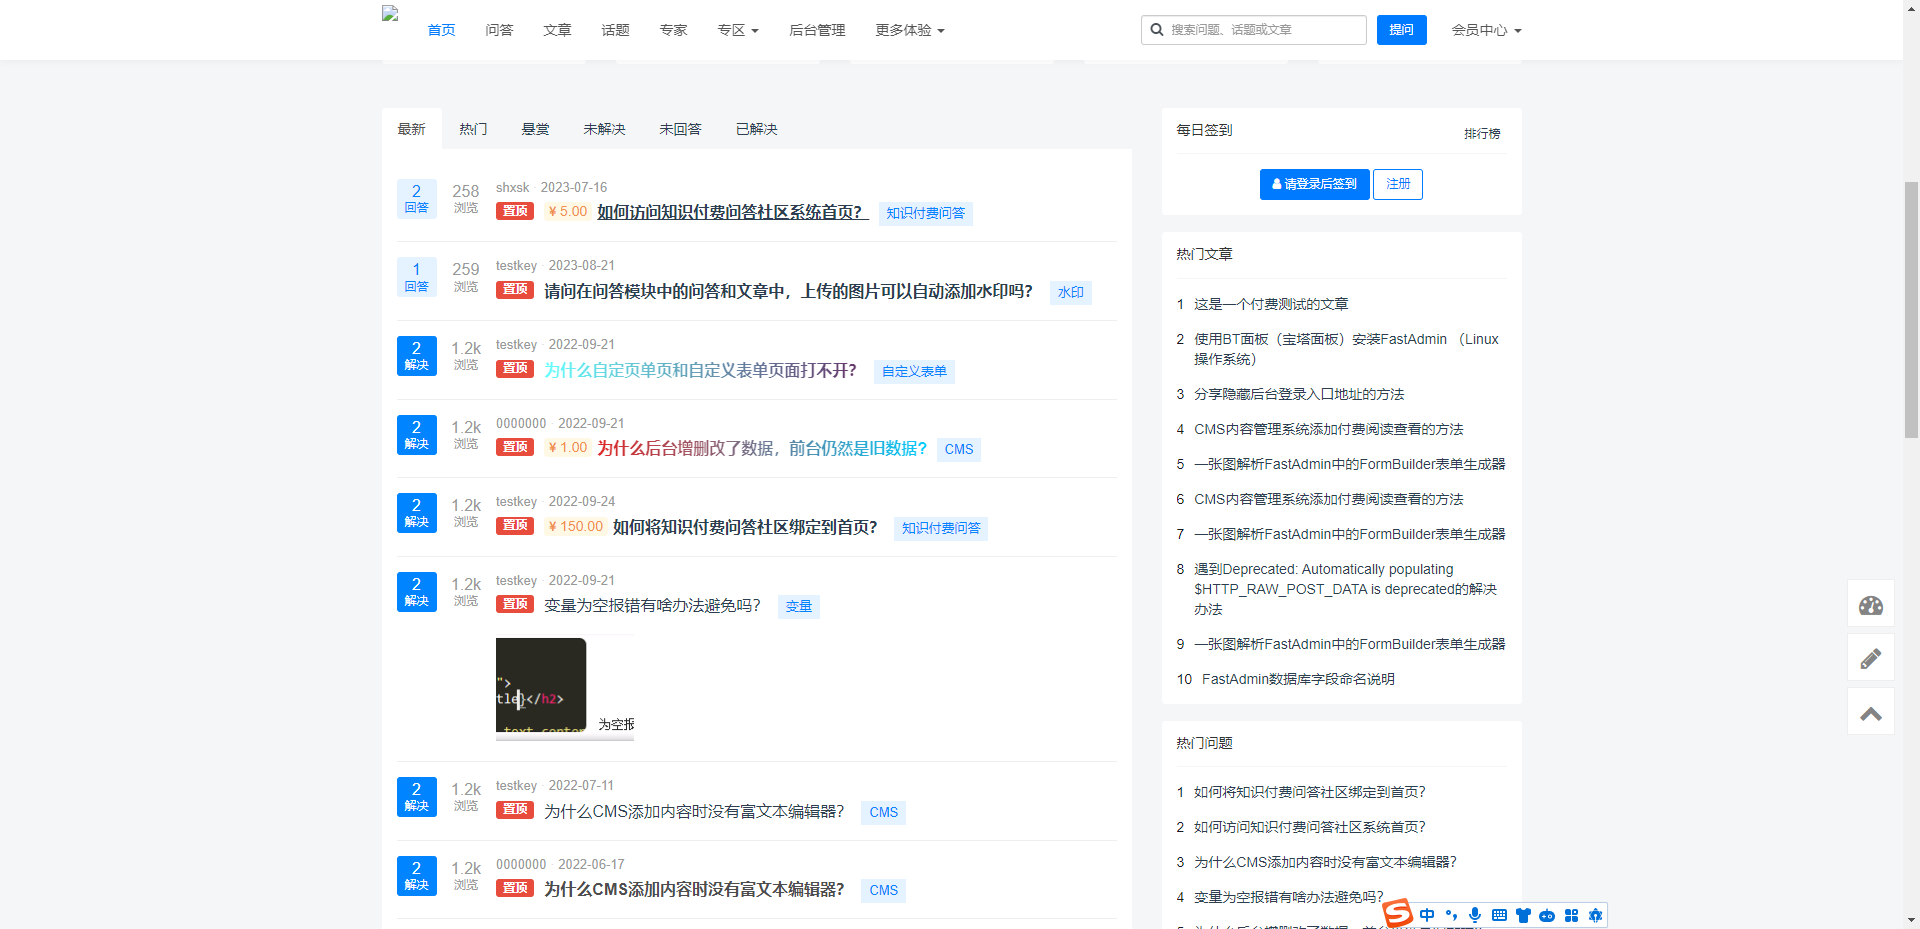Click the 请登录后签到 button
Screen dimensions: 1920x929
(x=1314, y=184)
